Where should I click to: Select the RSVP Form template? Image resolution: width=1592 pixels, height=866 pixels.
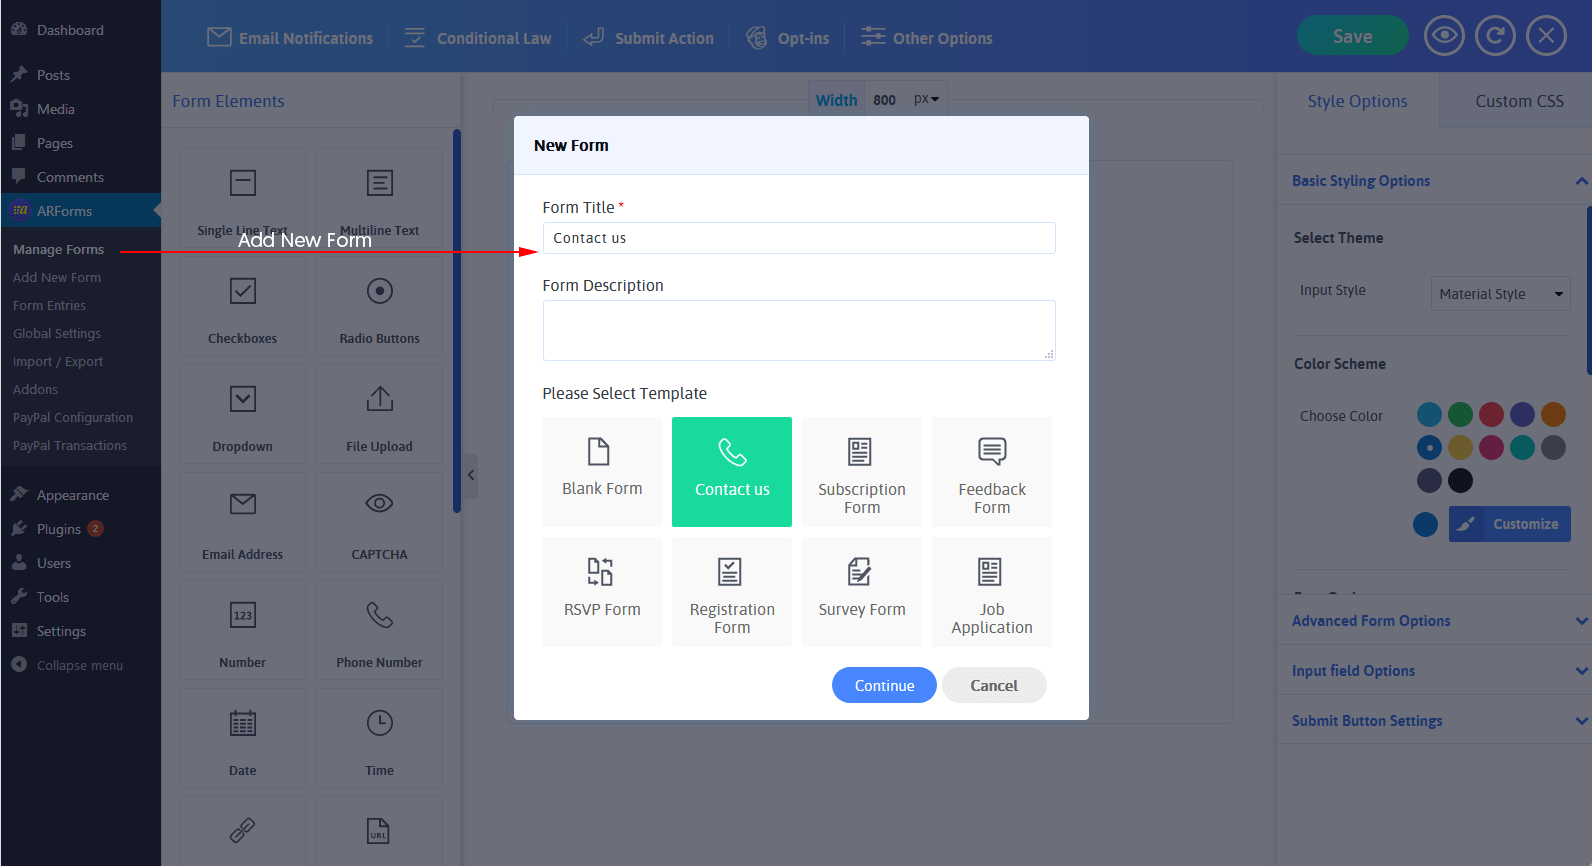click(x=602, y=591)
